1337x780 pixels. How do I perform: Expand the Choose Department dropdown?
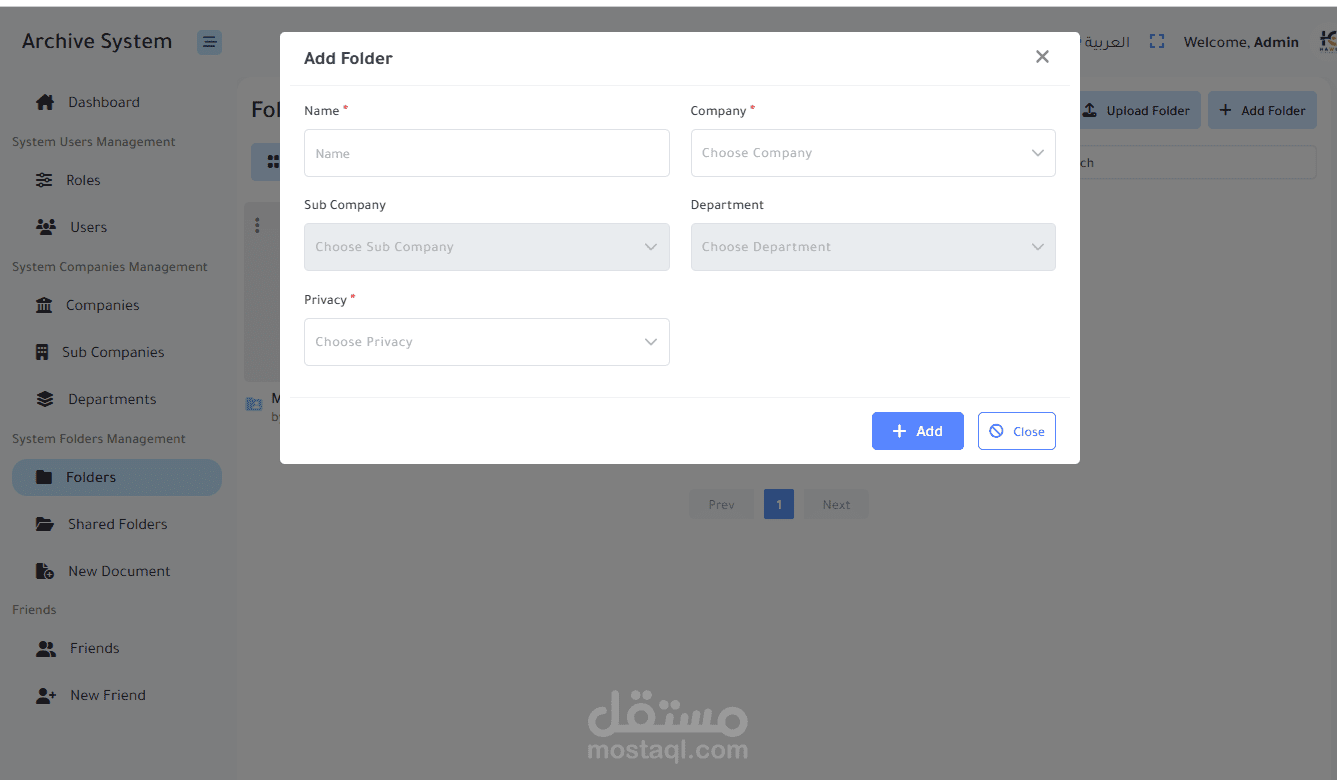tap(872, 247)
